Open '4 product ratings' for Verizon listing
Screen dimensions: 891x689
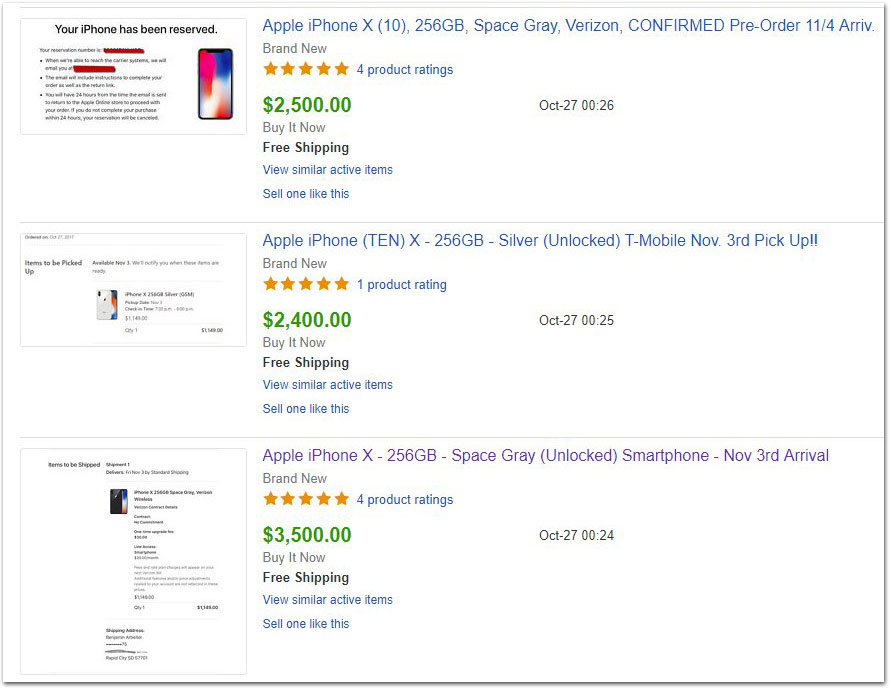[x=405, y=70]
